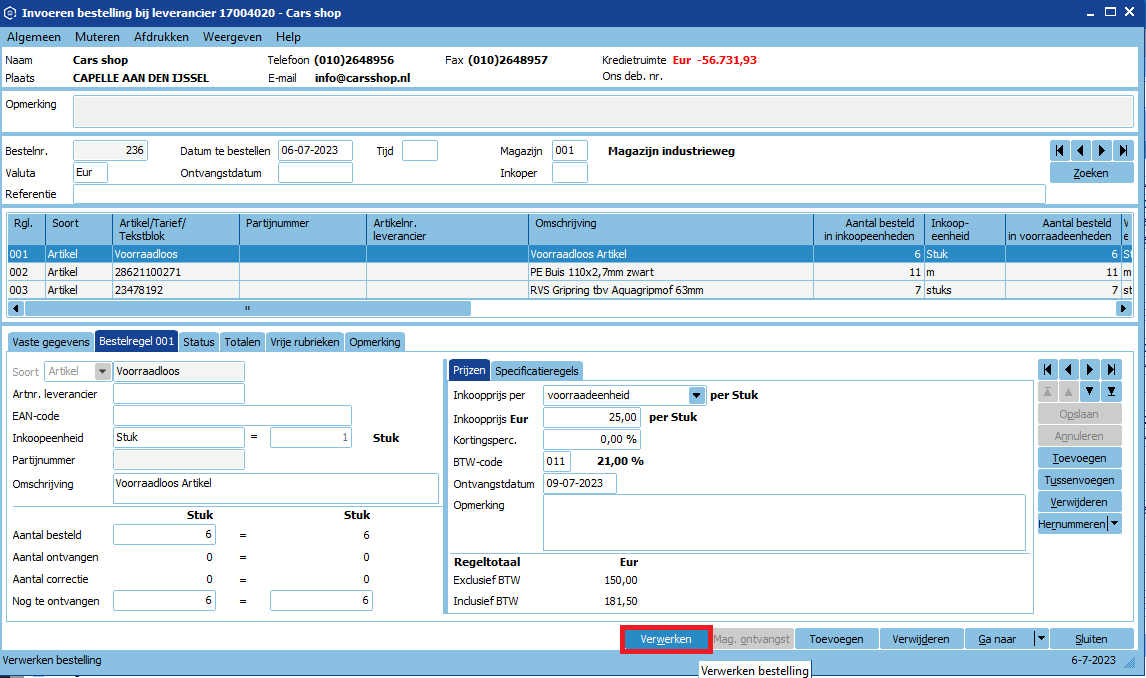
Task: Open the Inkoopprijs per dropdown
Action: [696, 395]
